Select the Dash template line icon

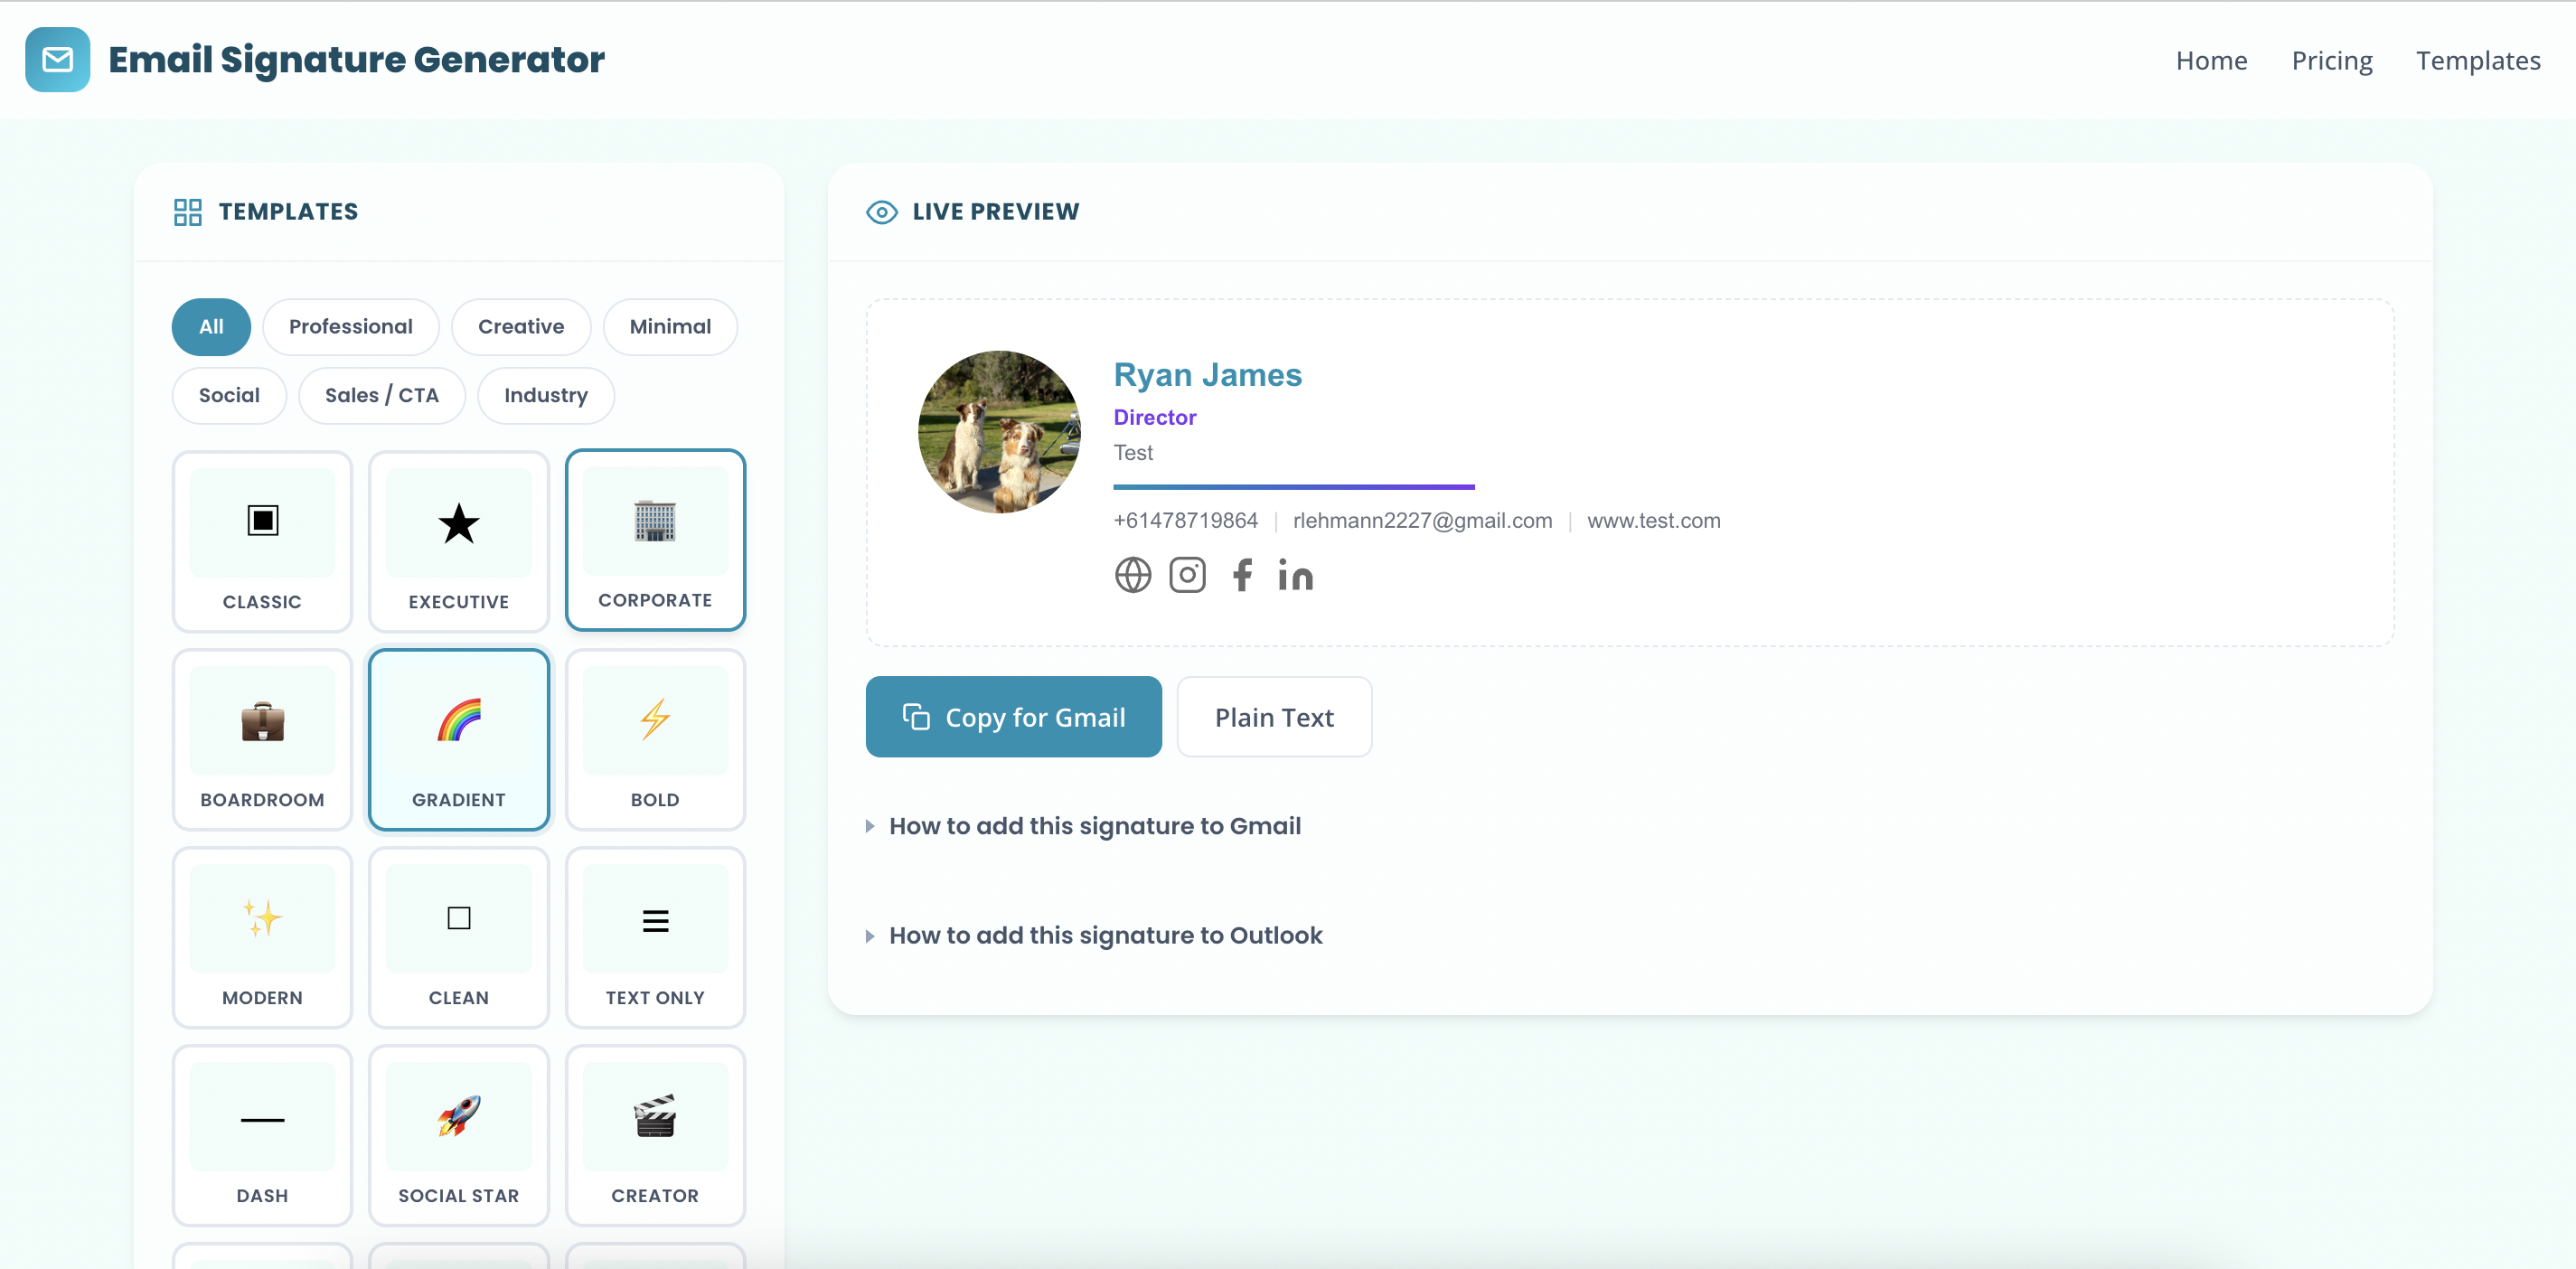click(x=263, y=1120)
